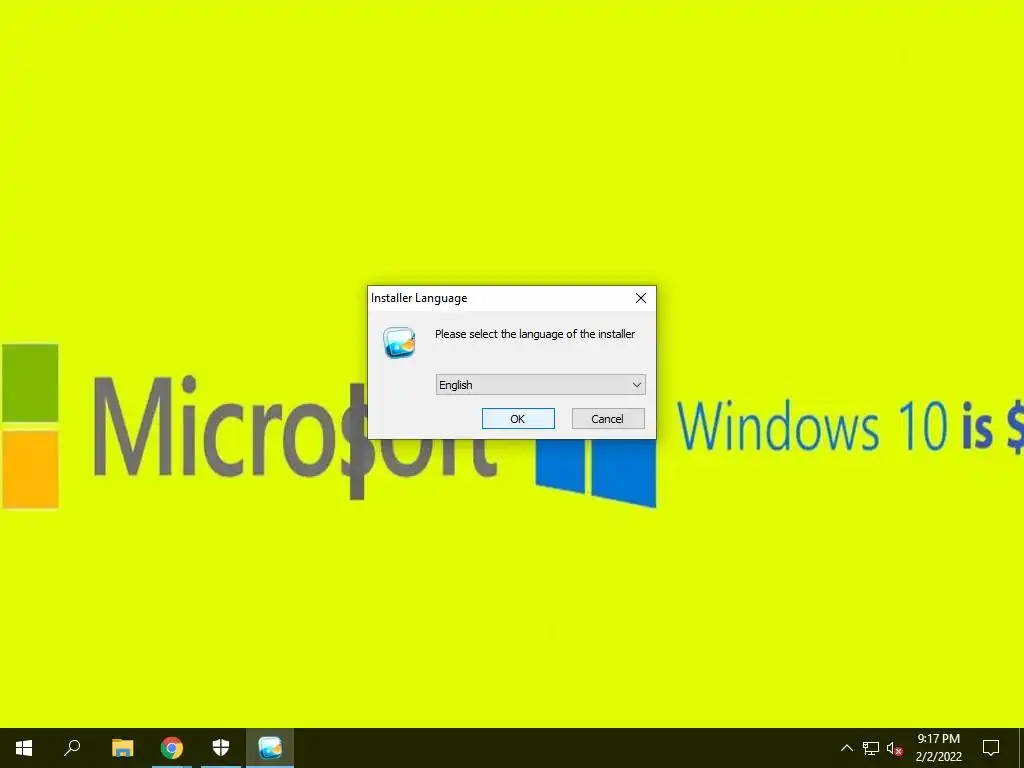1024x768 pixels.
Task: Open the Windows Start menu
Action: click(24, 748)
